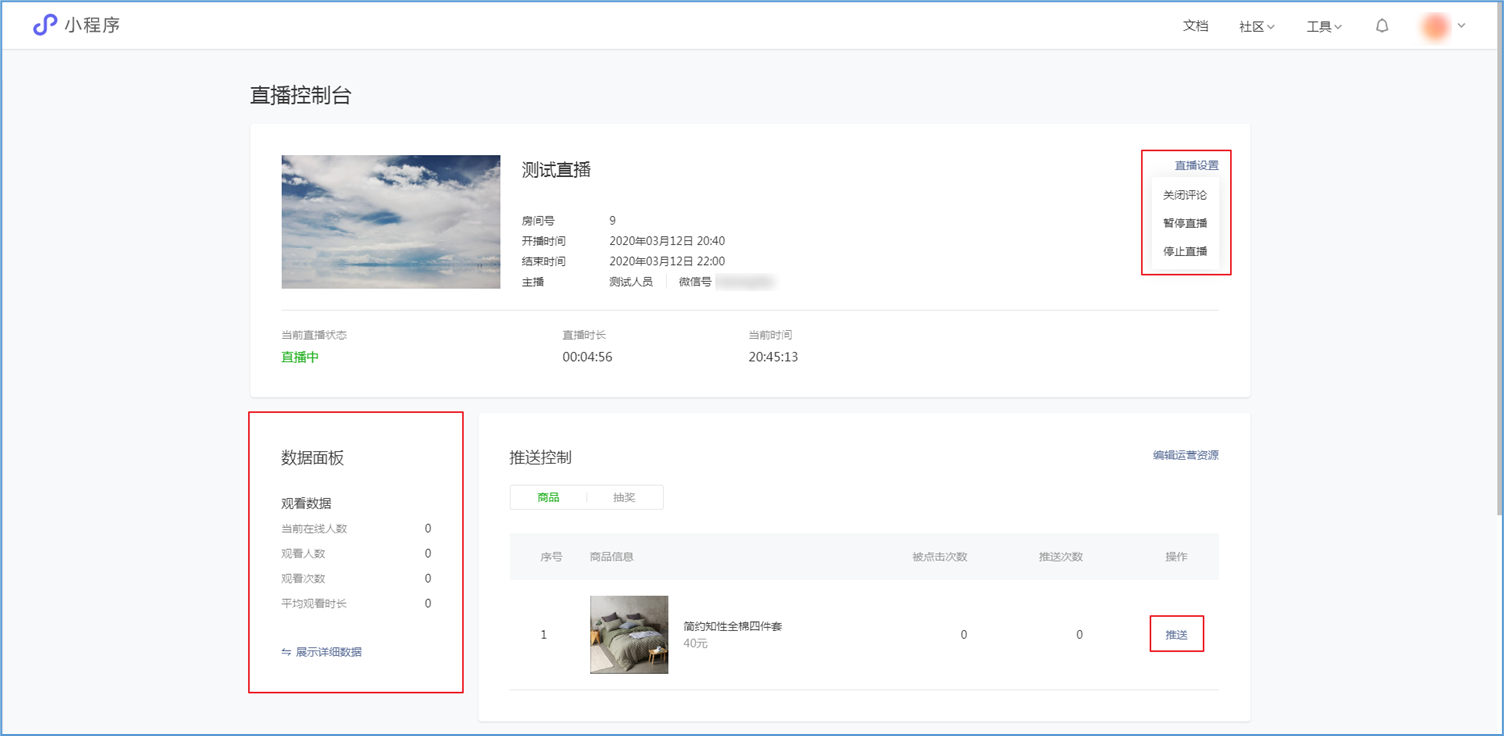This screenshot has width=1504, height=736.
Task: Switch to the 抽奖 tab
Action: 624,497
